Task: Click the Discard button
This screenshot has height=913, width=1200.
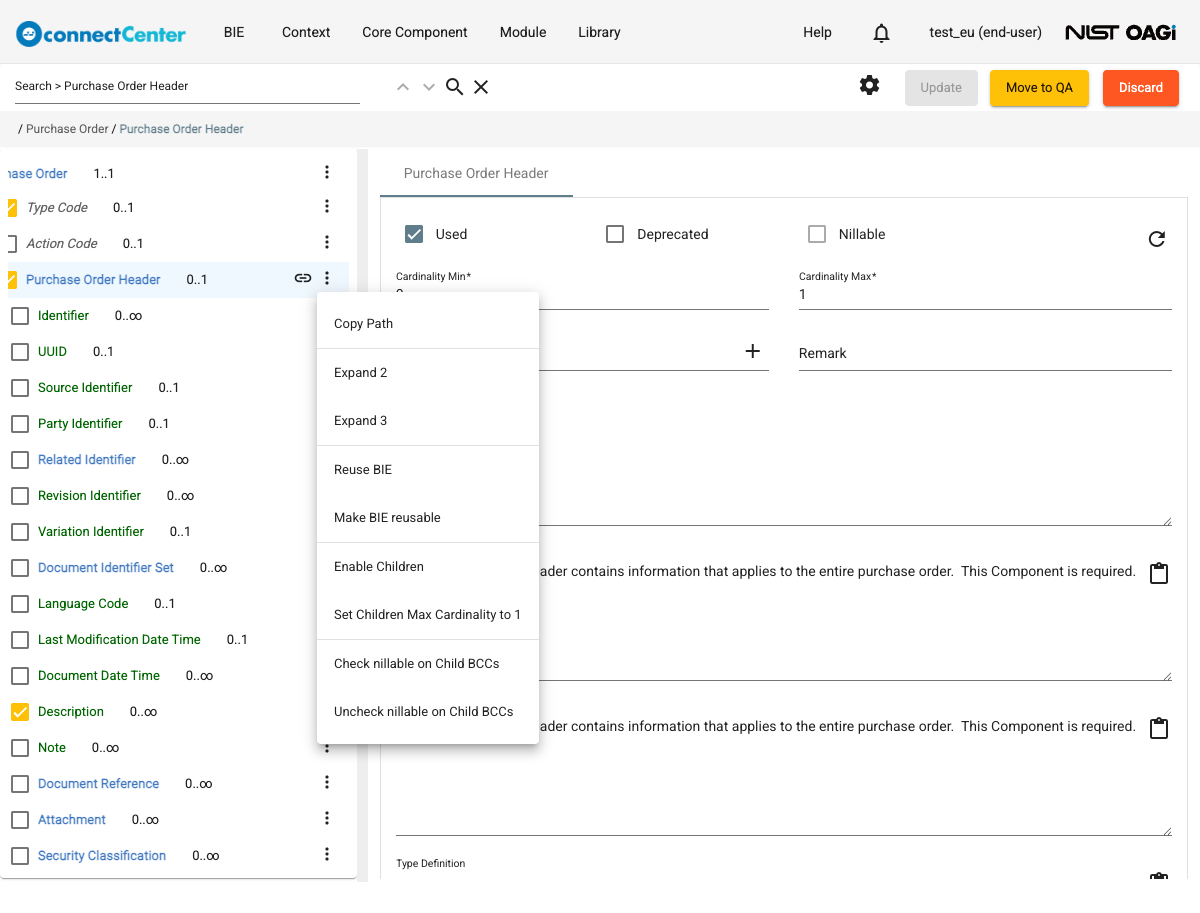Action: 1141,88
